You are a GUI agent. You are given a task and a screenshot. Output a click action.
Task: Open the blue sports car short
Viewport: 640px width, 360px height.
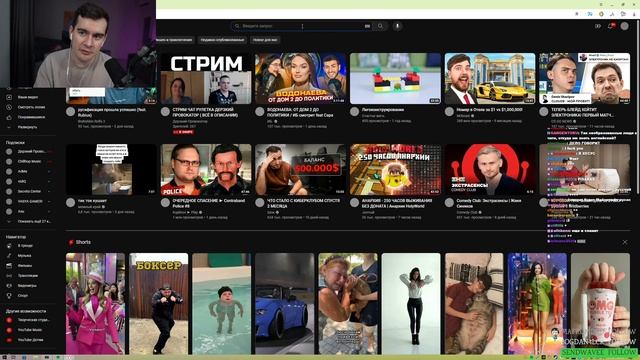tap(285, 303)
